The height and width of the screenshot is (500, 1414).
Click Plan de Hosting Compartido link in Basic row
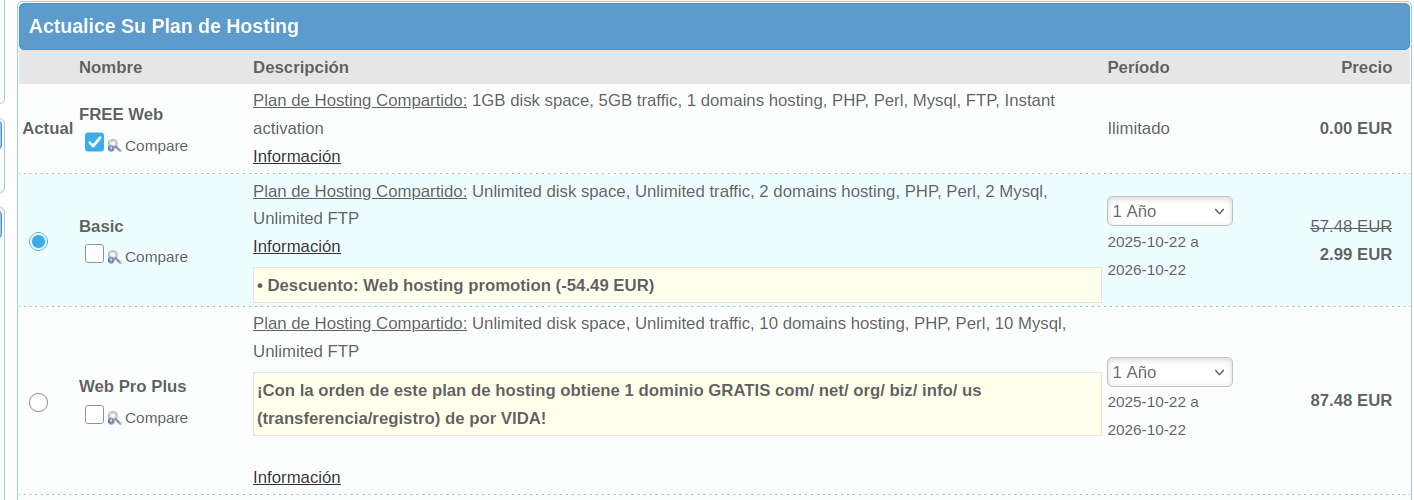point(359,191)
